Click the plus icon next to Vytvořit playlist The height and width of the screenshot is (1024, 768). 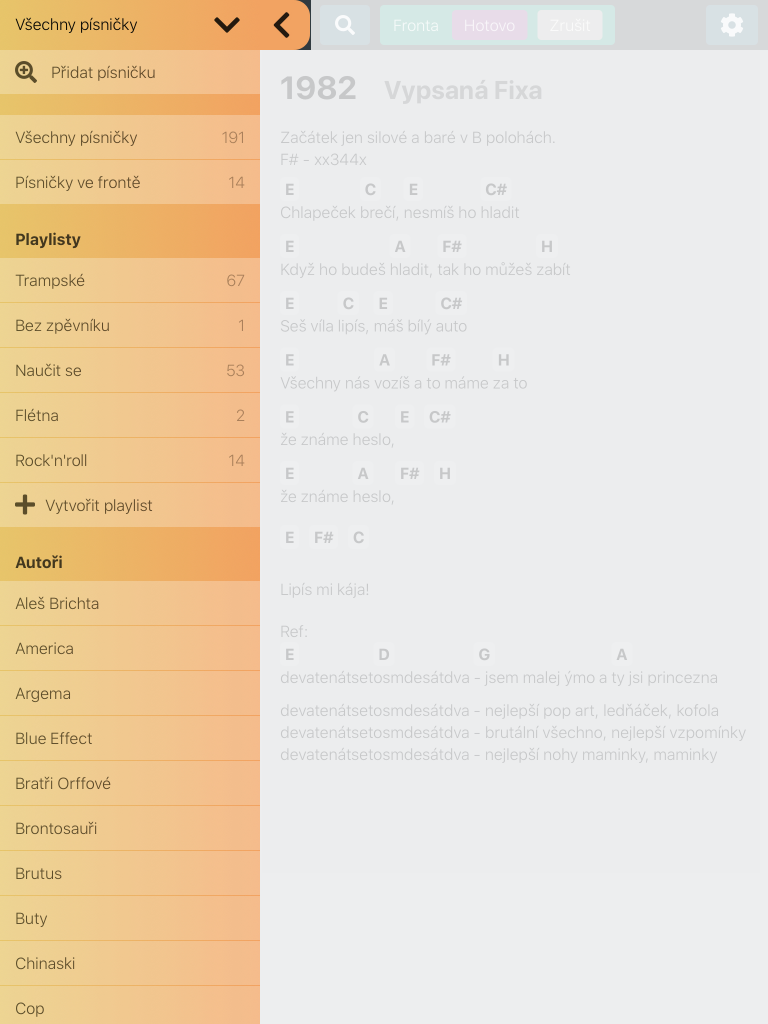click(x=25, y=505)
